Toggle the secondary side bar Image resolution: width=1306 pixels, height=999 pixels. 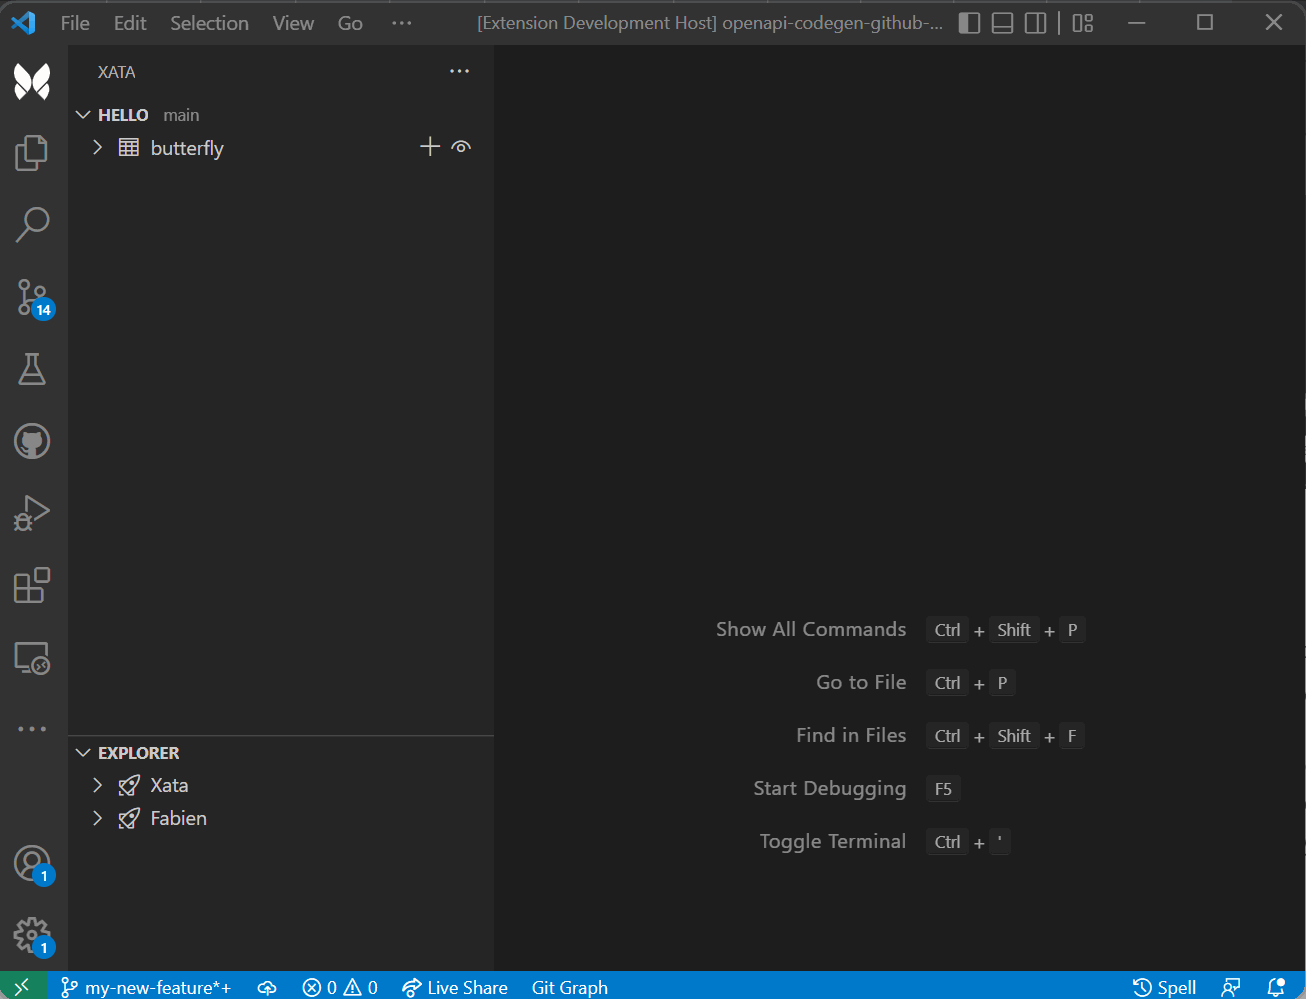pos(1036,22)
